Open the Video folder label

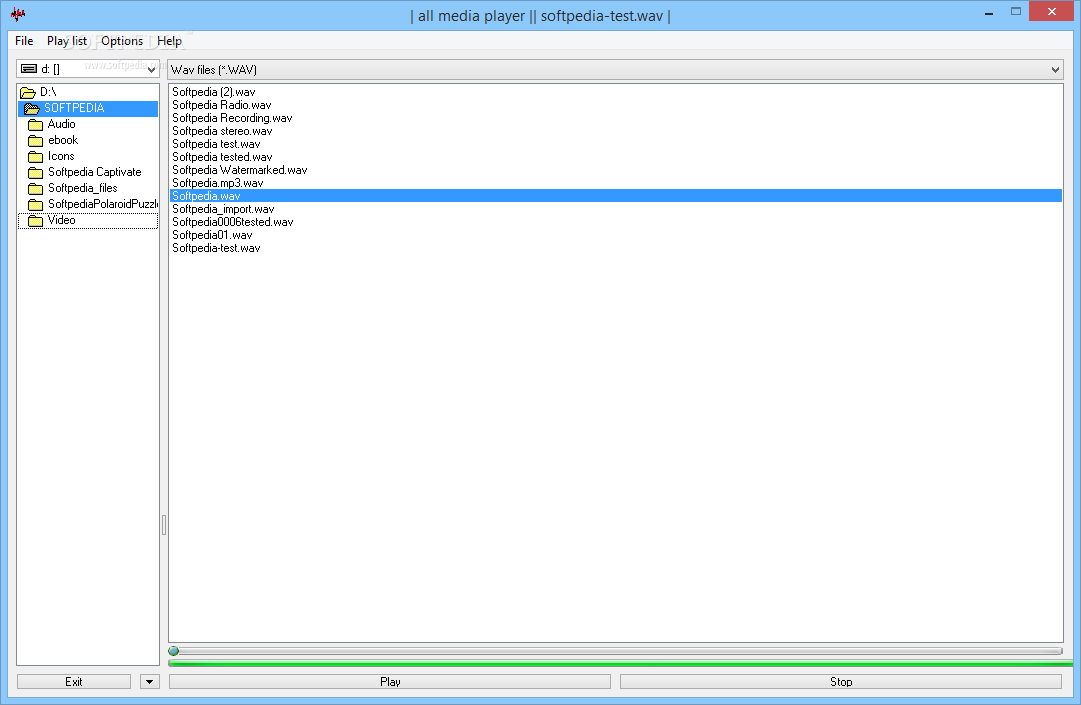point(61,221)
